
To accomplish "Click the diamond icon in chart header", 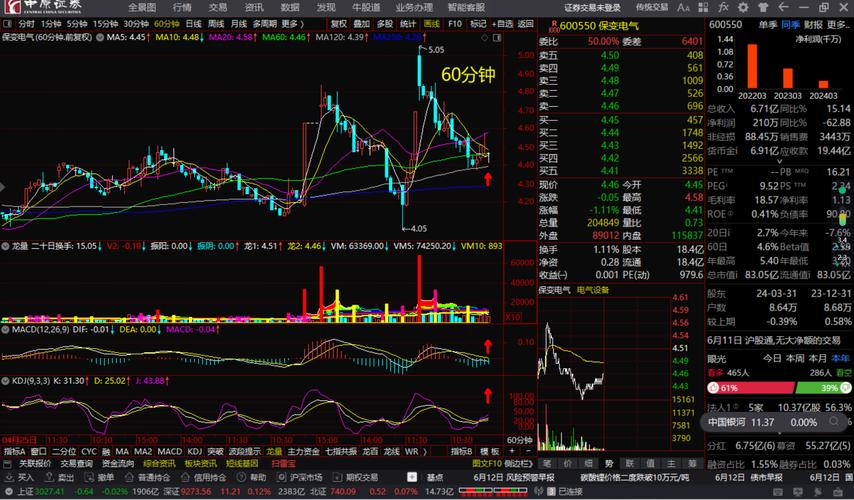I will tap(485, 38).
